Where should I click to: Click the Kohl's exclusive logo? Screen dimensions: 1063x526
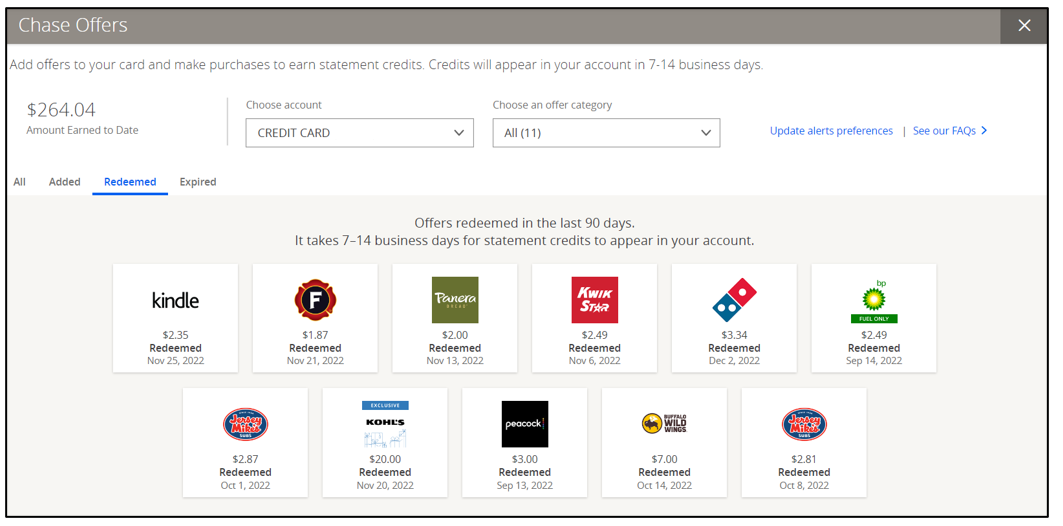tap(385, 424)
